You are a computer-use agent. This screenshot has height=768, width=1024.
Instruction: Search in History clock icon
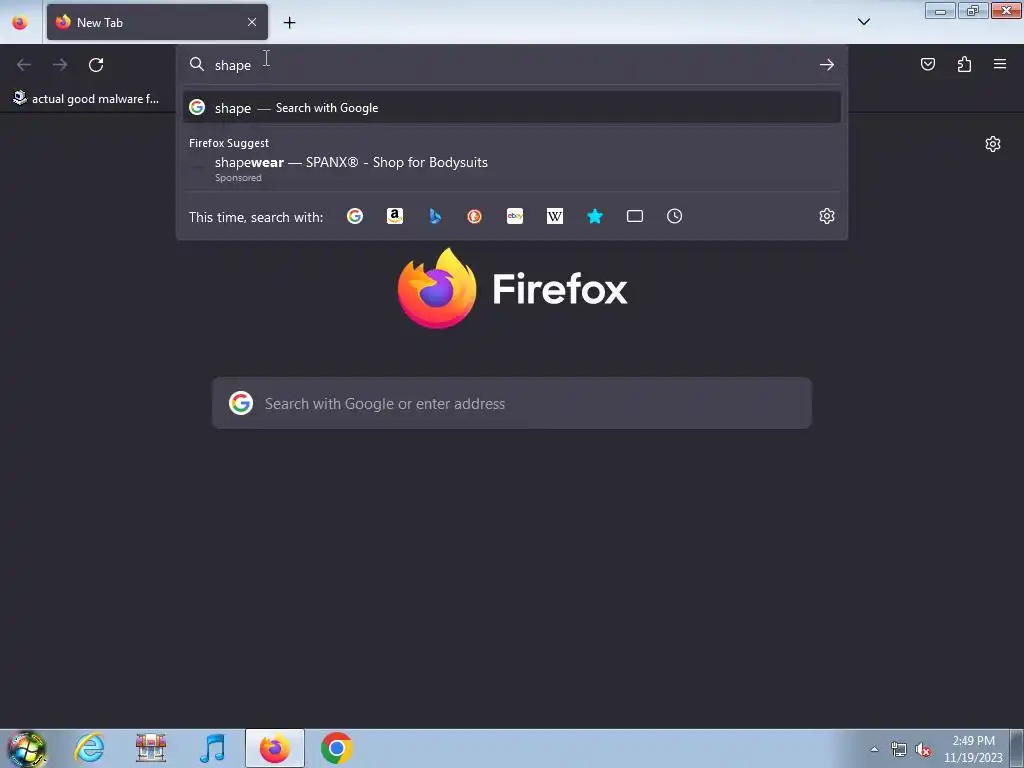pyautogui.click(x=675, y=216)
